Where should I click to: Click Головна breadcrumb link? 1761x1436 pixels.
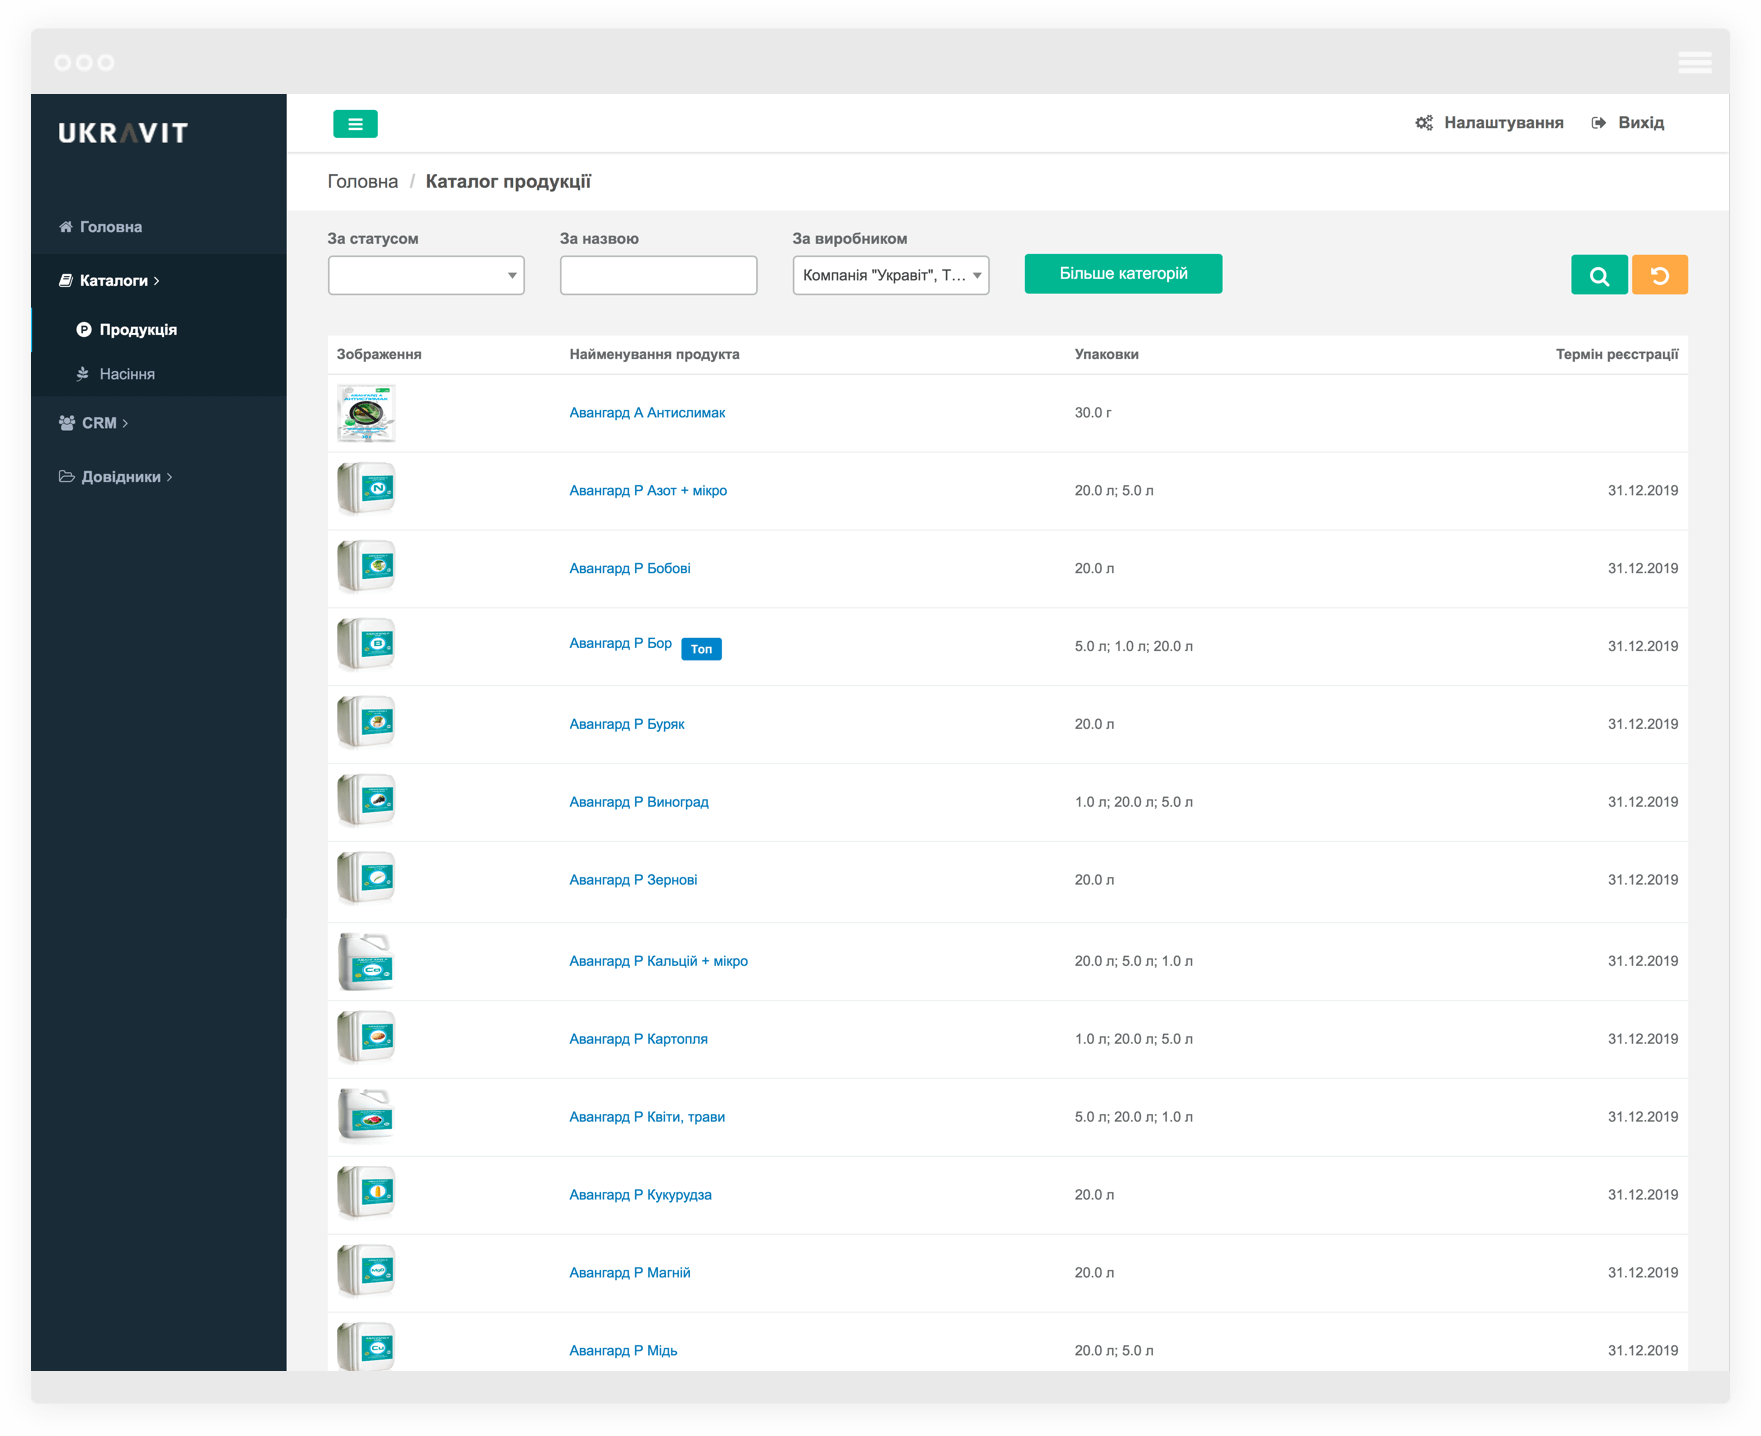click(363, 182)
